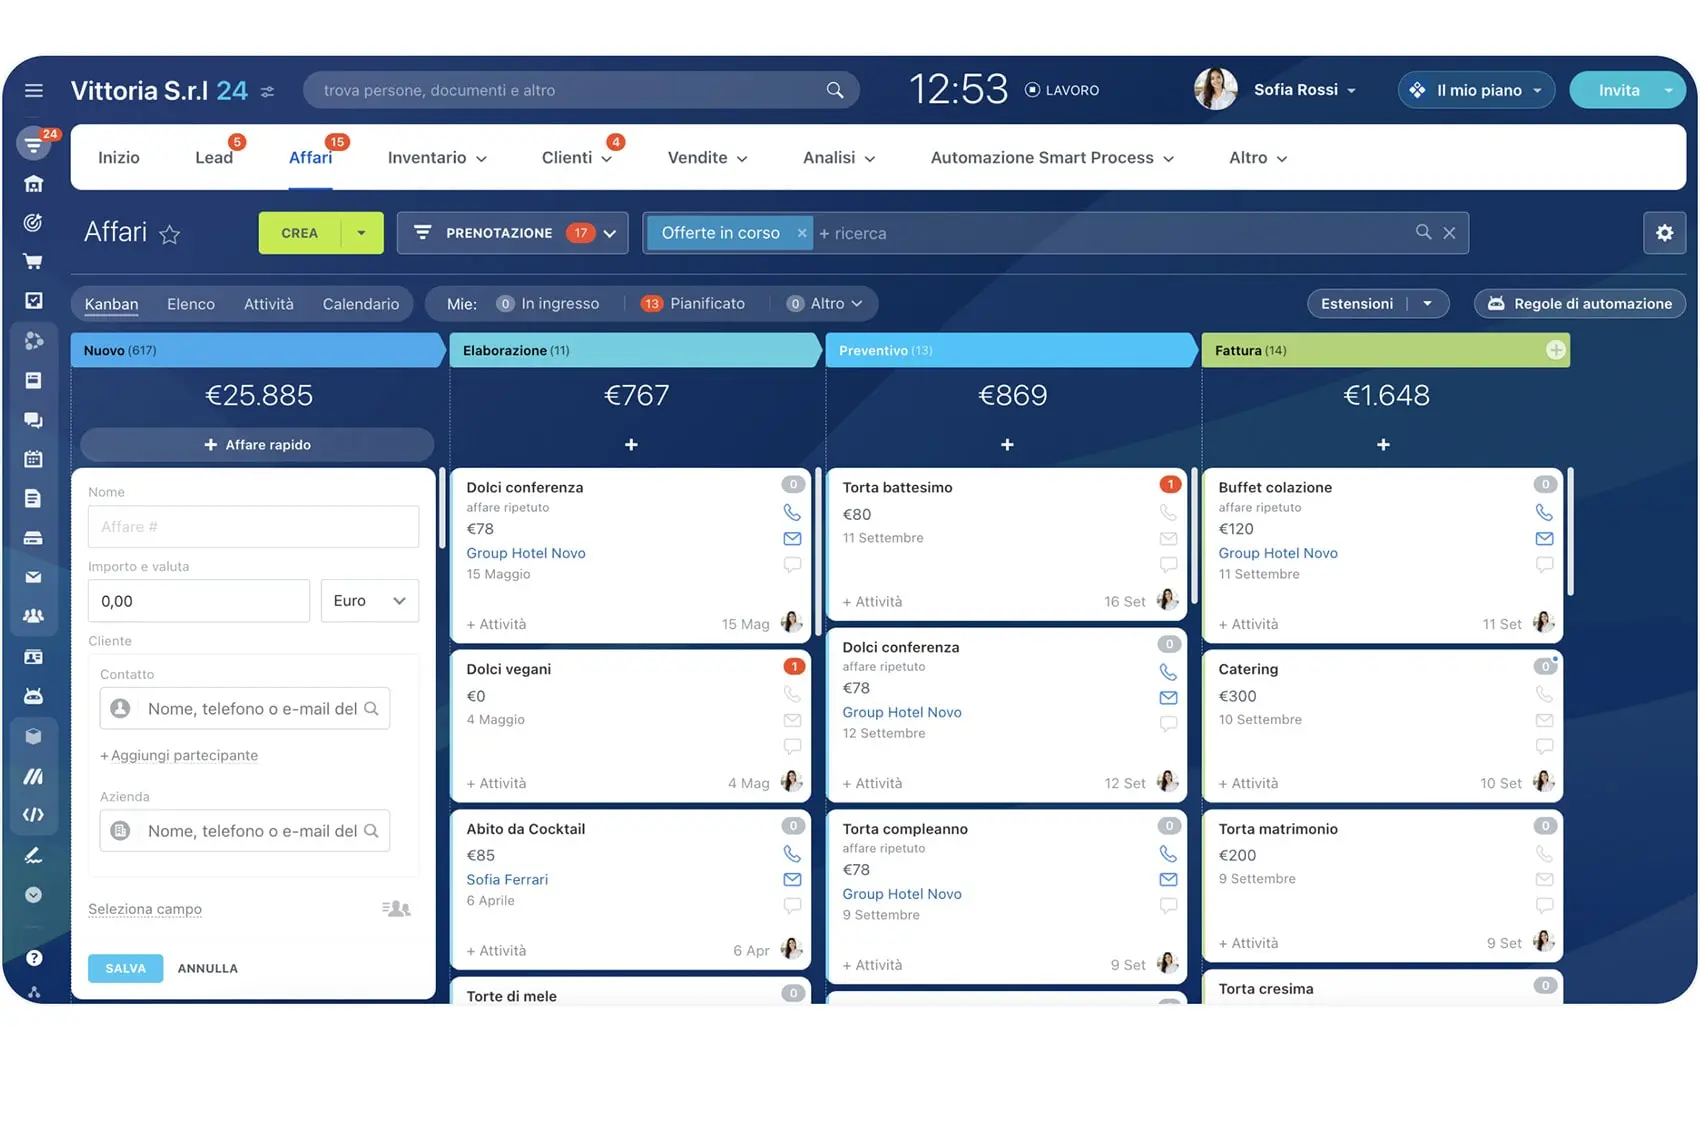Open the Estensioni dropdown arrow

coord(1427,304)
